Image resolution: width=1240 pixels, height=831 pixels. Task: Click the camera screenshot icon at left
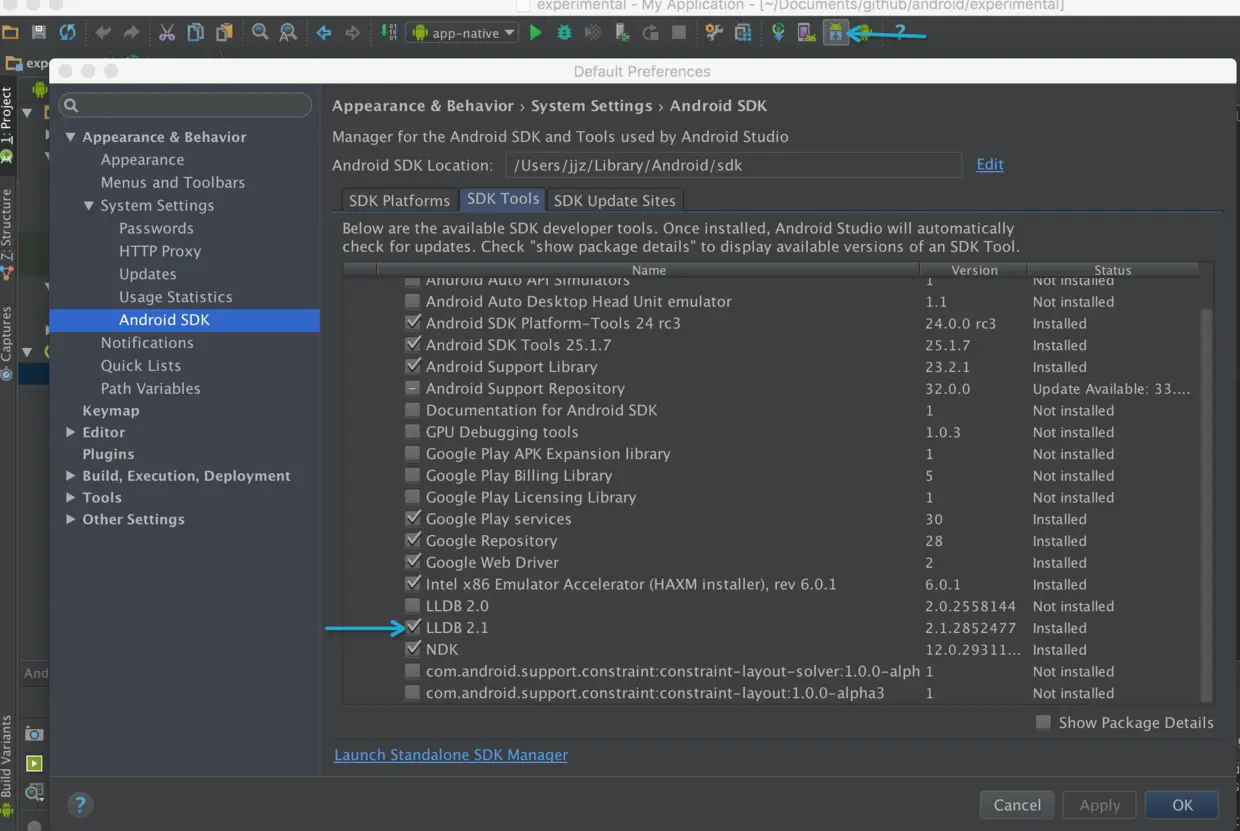[x=34, y=734]
